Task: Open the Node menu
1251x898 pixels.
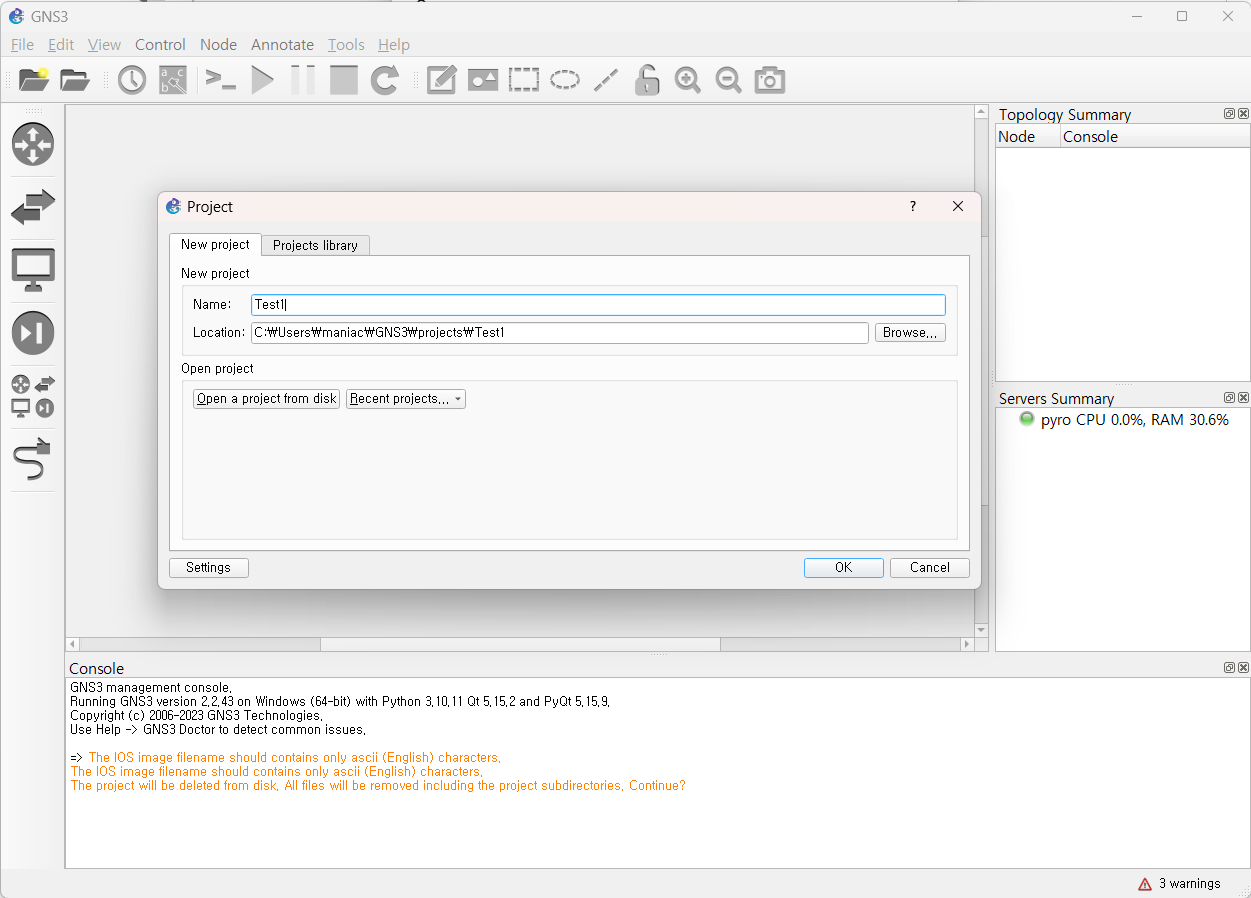Action: [218, 45]
